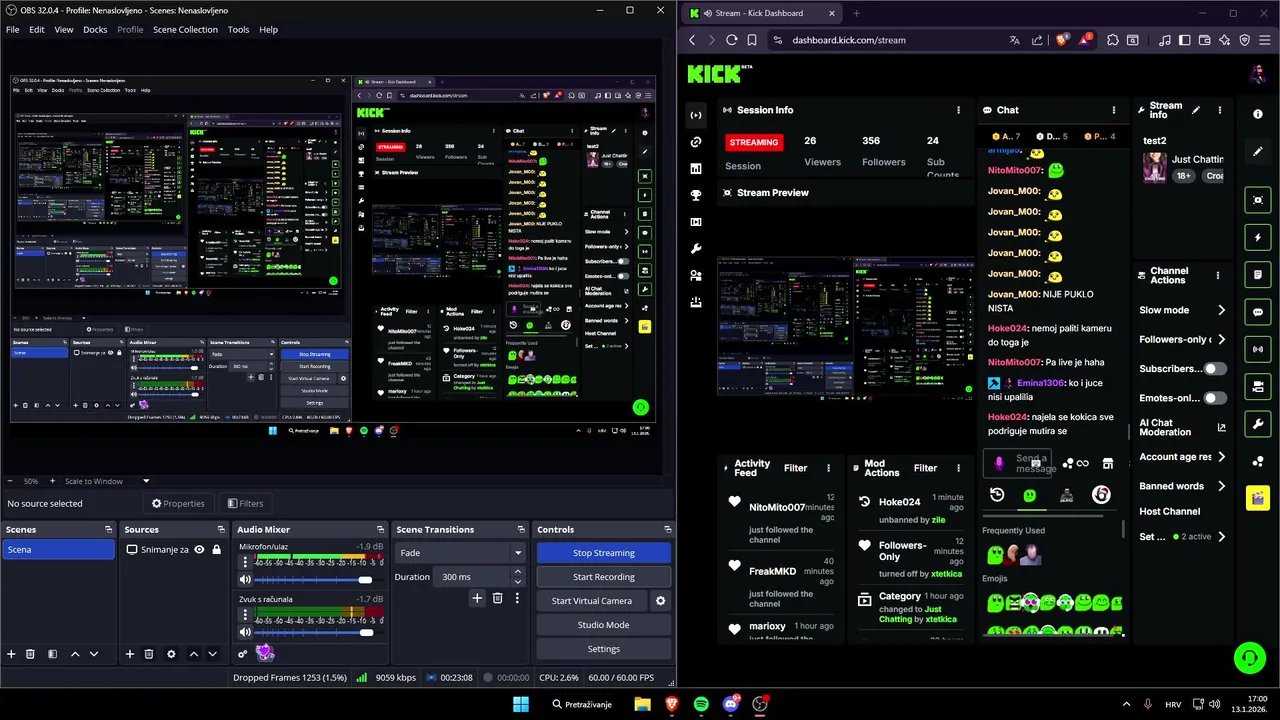Open Kick support headset button
The height and width of the screenshot is (720, 1280).
(x=1248, y=657)
